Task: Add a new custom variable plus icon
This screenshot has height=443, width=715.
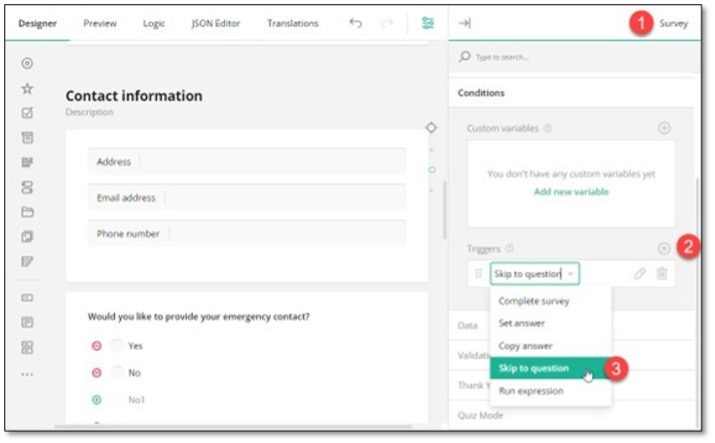Action: click(x=664, y=128)
